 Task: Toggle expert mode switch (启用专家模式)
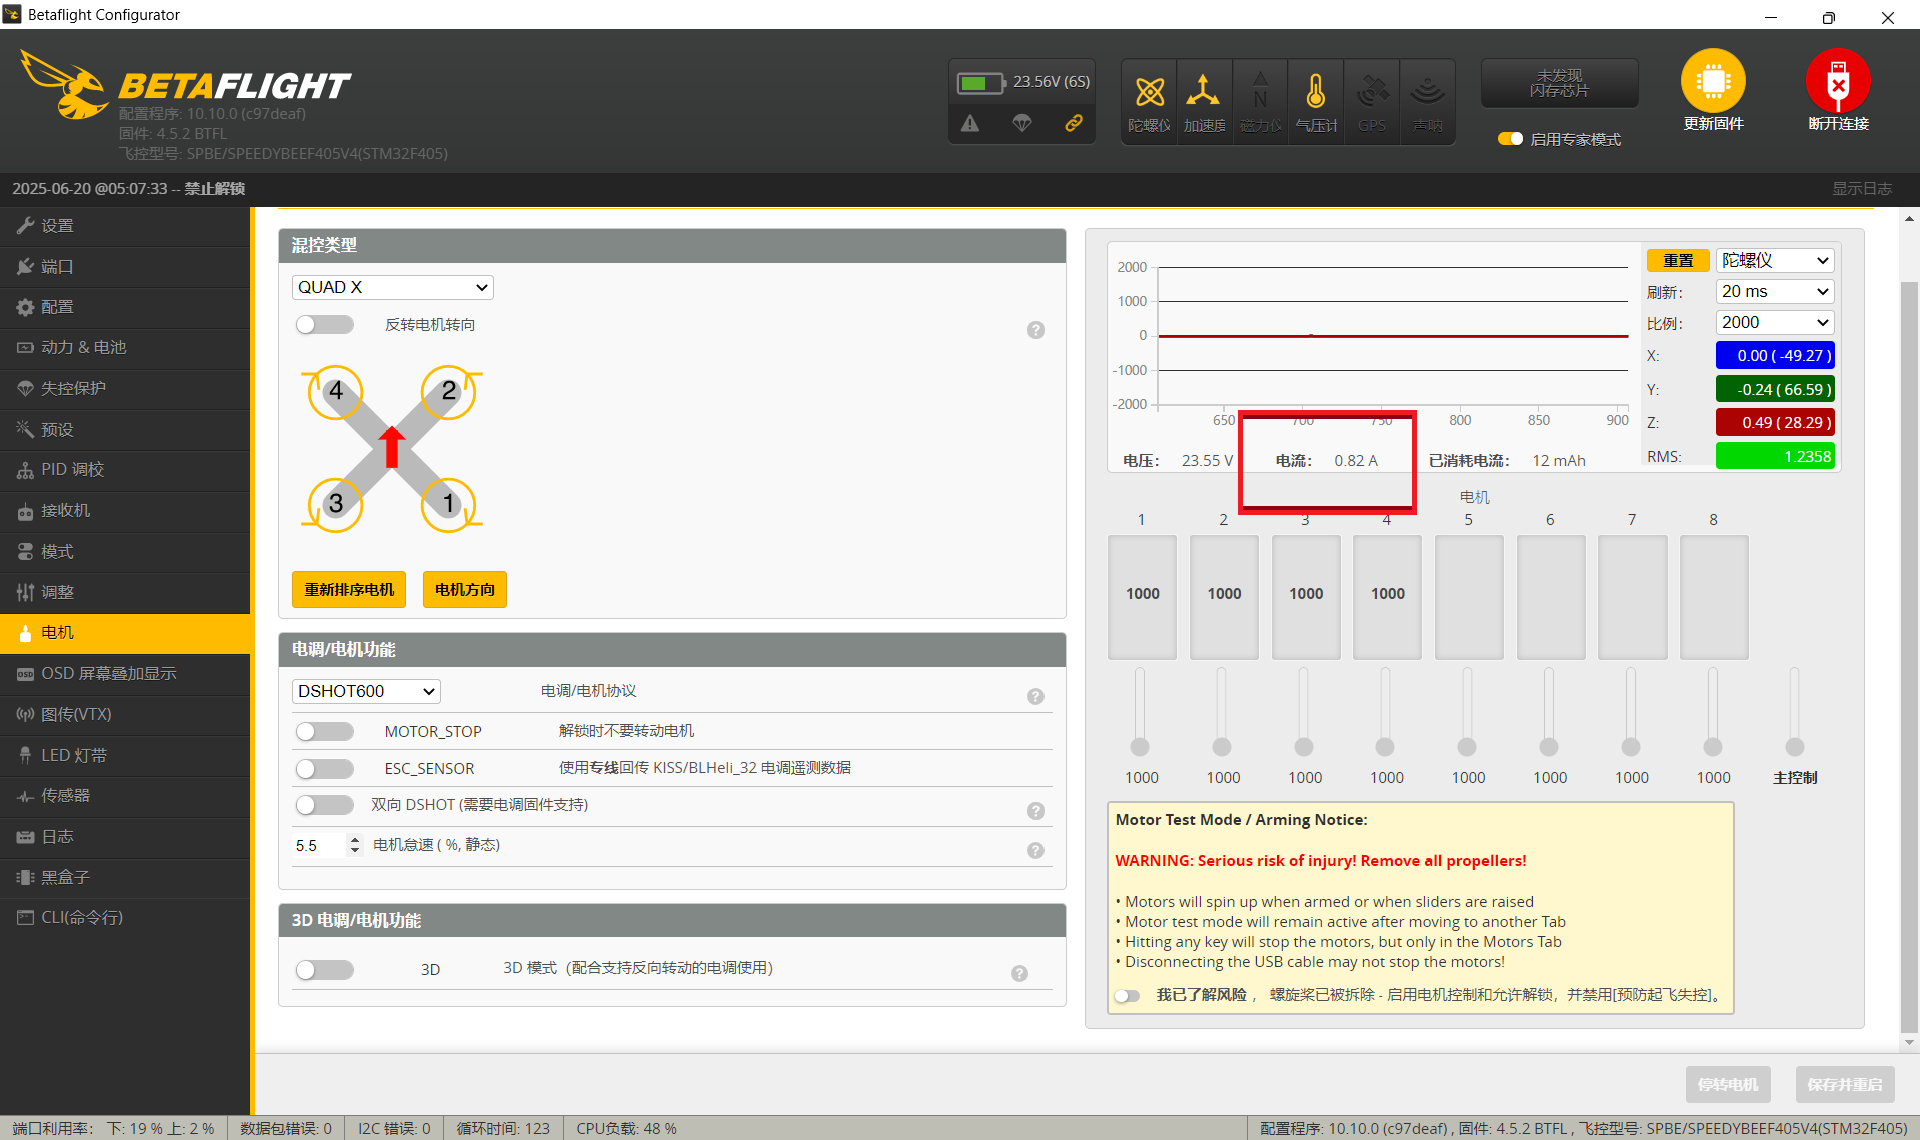1510,139
